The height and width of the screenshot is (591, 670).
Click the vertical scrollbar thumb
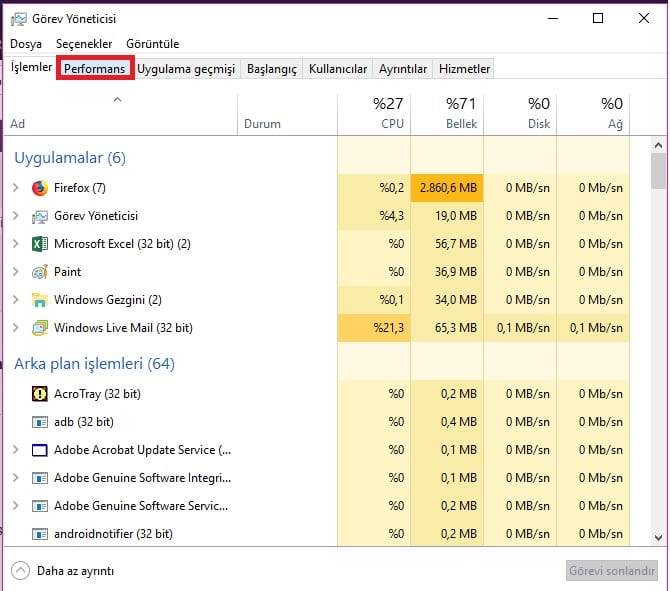[658, 171]
